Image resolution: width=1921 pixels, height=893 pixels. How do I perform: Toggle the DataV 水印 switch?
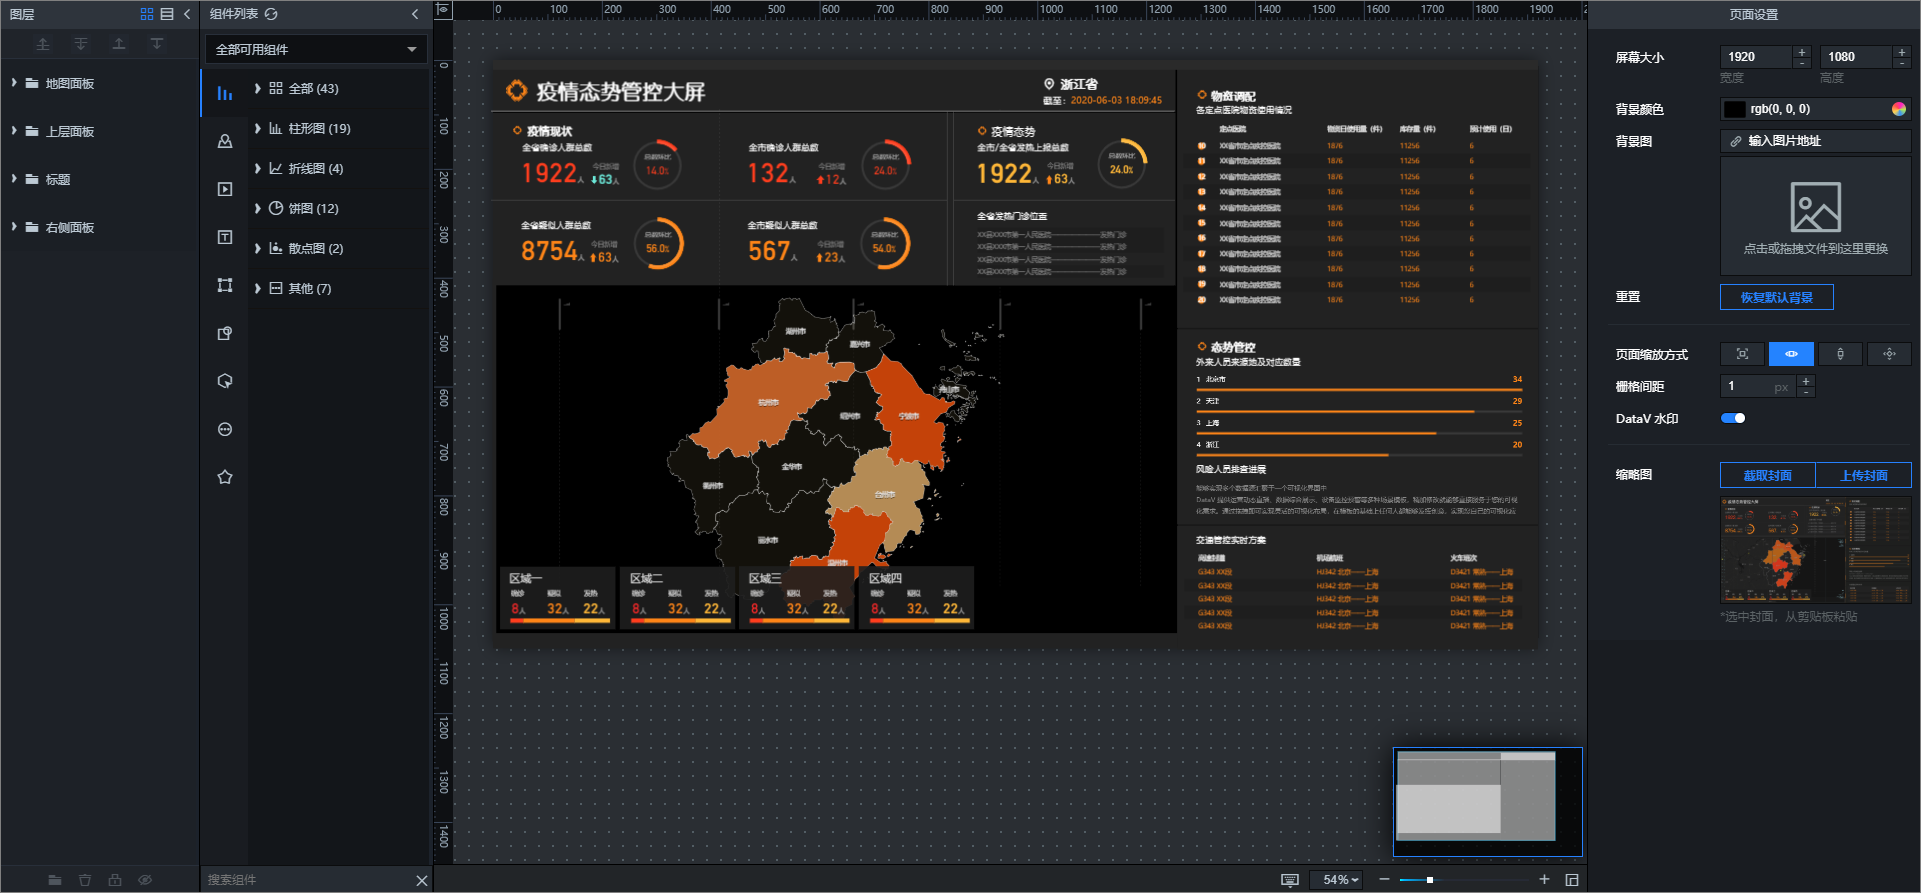click(1733, 418)
